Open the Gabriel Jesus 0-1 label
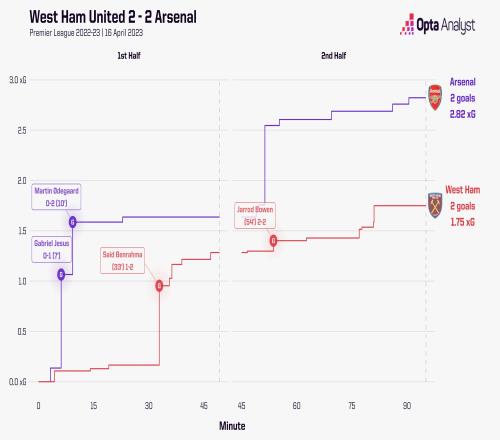Screen dimensions: 500x440 [x=51, y=249]
